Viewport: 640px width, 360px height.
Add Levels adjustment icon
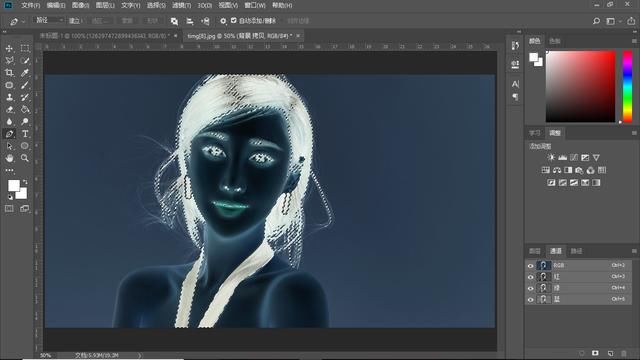(x=562, y=158)
